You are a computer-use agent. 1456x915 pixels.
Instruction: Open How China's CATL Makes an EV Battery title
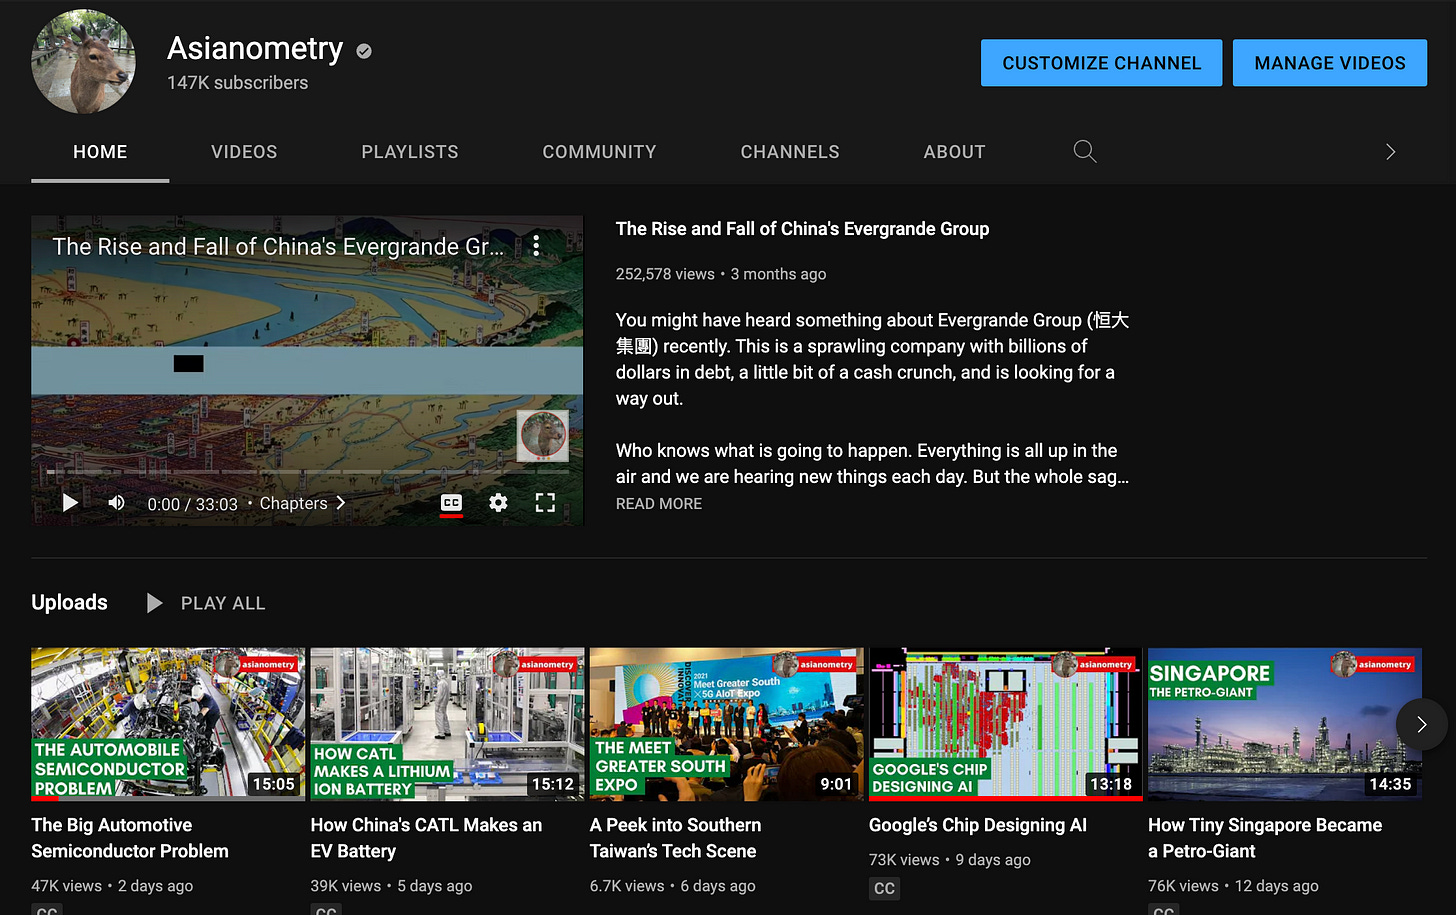(426, 838)
